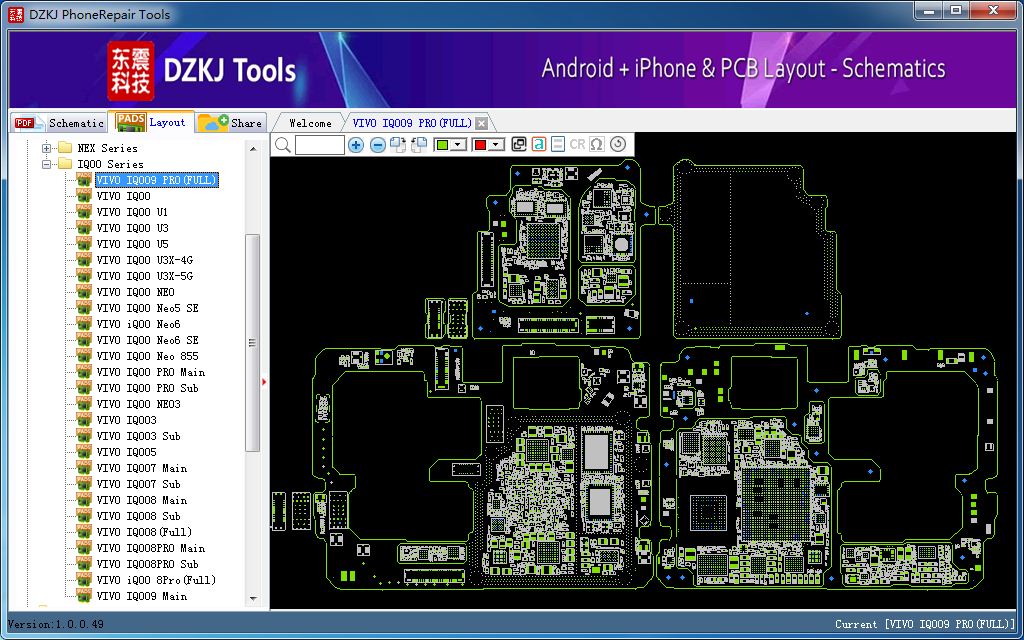Click the magnifier search icon in the layout toolbar
The height and width of the screenshot is (640, 1024).
coord(282,145)
